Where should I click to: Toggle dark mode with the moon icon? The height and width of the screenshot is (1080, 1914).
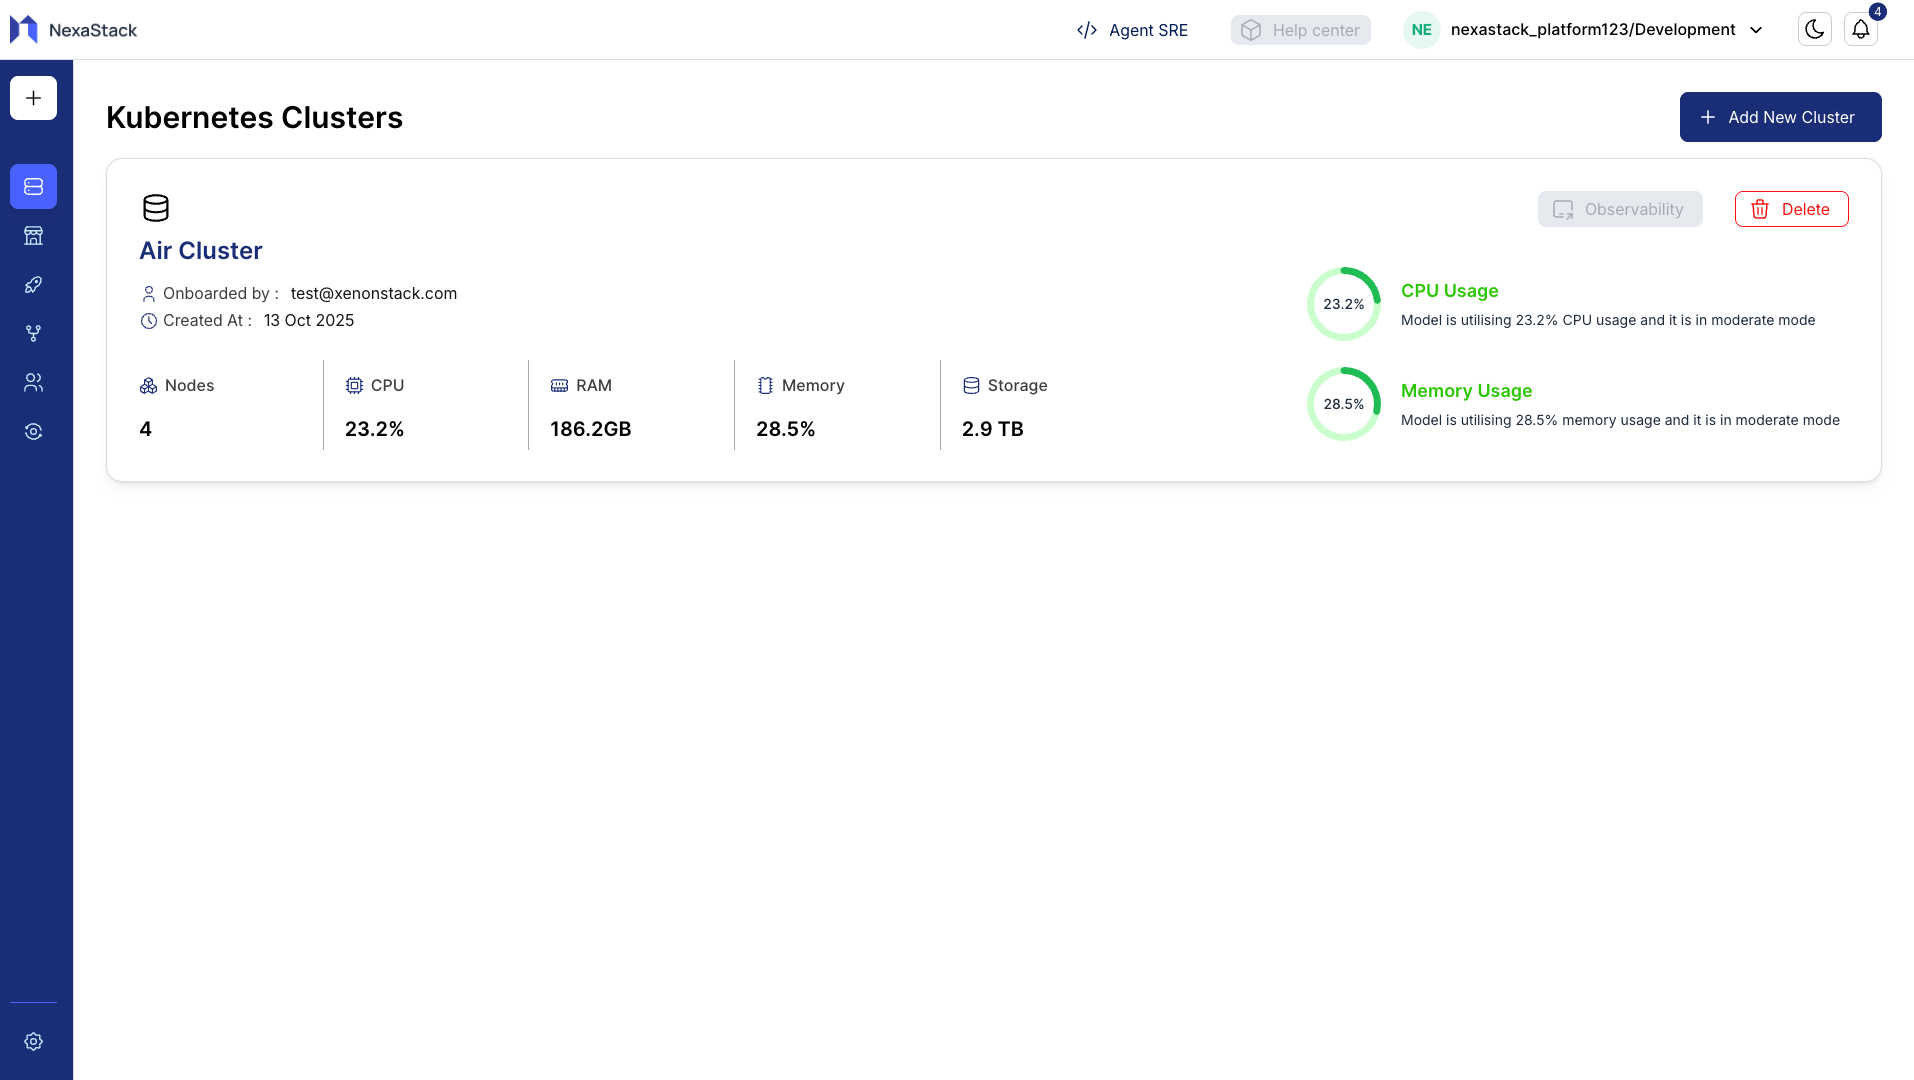tap(1814, 30)
